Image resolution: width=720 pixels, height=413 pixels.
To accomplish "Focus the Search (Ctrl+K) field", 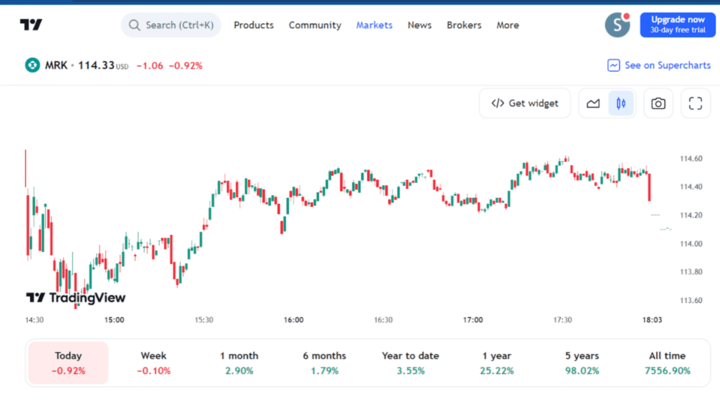I will 171,25.
